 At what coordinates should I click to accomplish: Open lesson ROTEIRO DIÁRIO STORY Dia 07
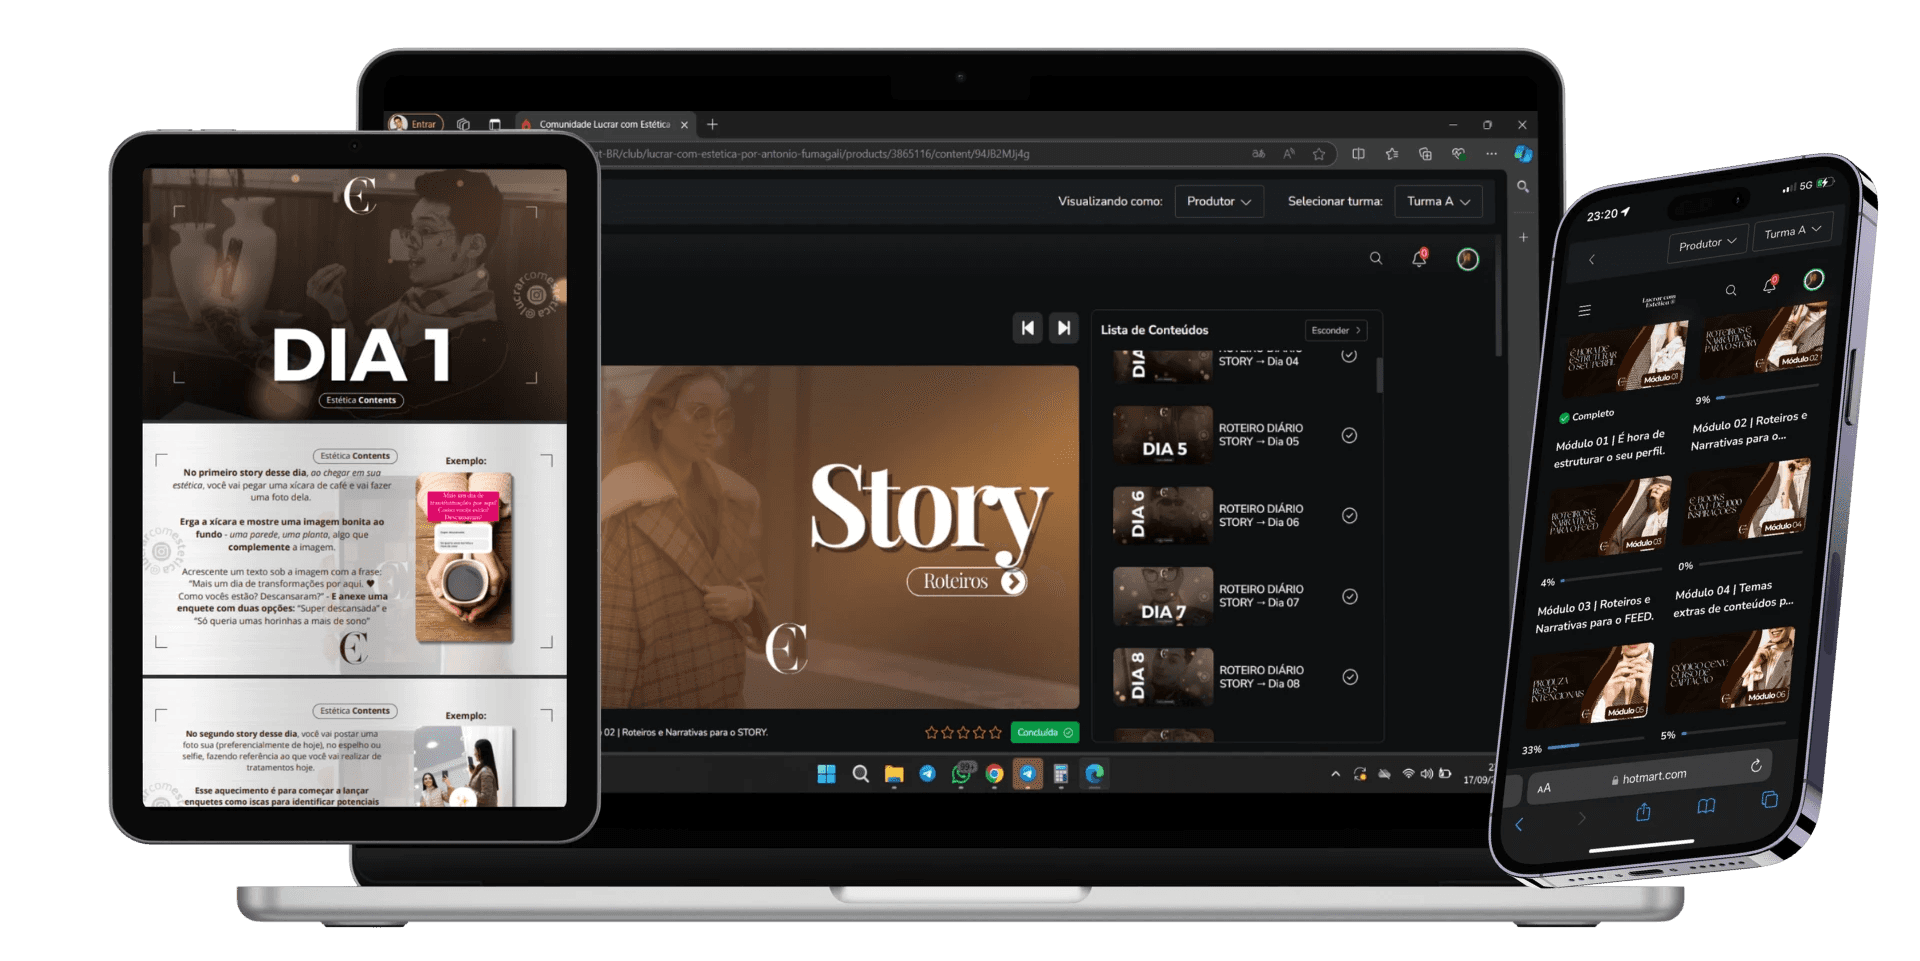pyautogui.click(x=1261, y=596)
